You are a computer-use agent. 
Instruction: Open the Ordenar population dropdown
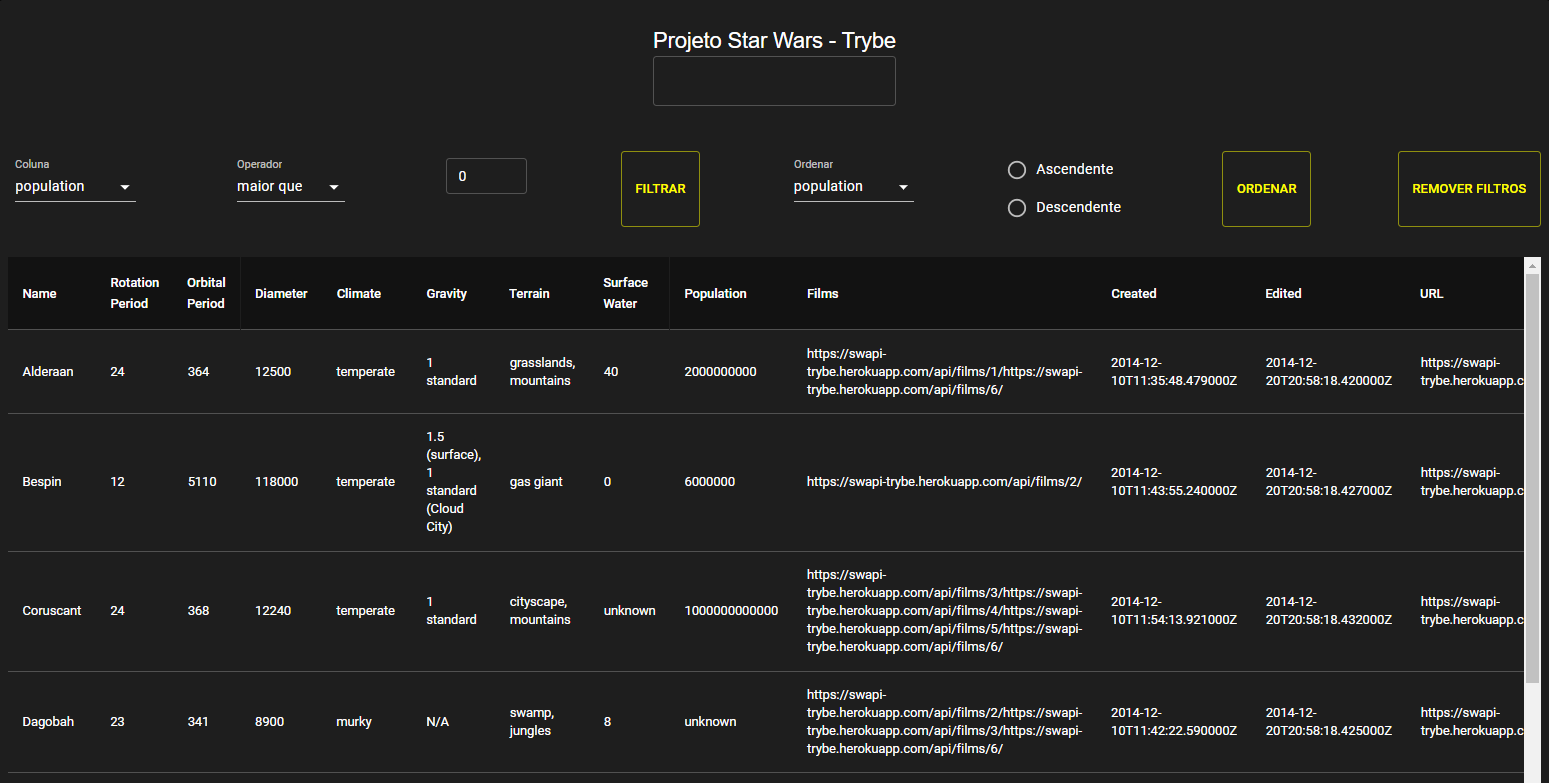[853, 187]
